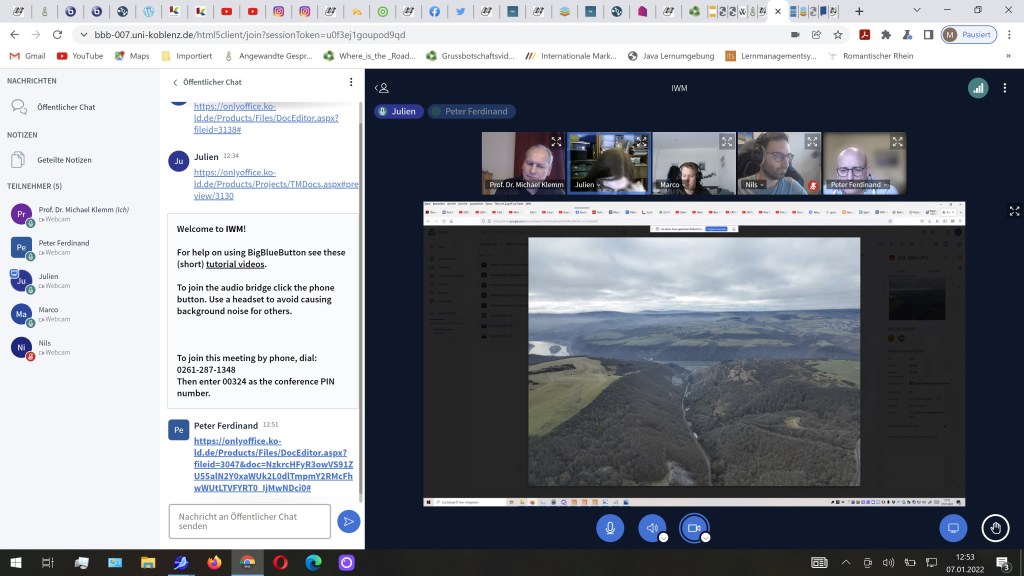The width and height of the screenshot is (1024, 576).
Task: Open Geteilte Notizen in the sidebar
Action: coord(64,160)
